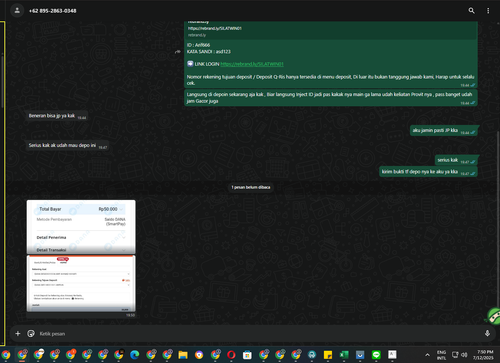Focus the 'Ketik pesan' message field

[x=257, y=333]
